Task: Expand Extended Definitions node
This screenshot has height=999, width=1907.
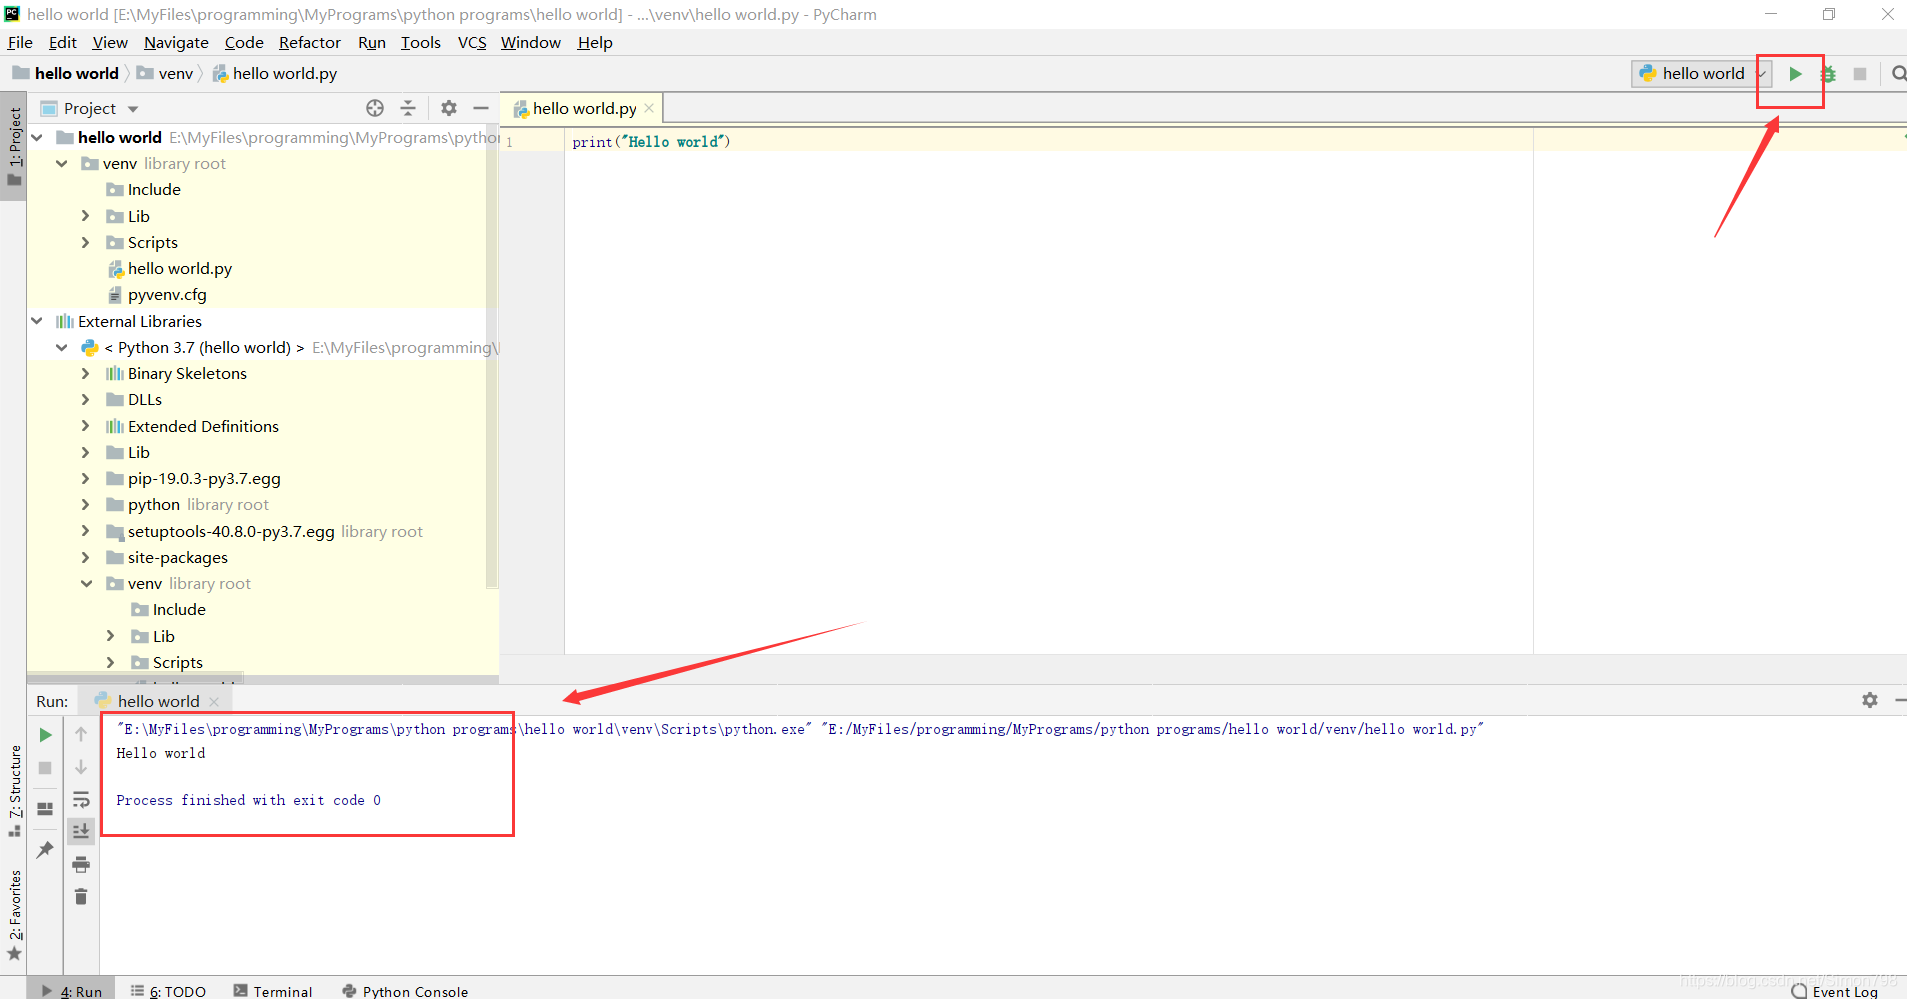Action: tap(86, 426)
